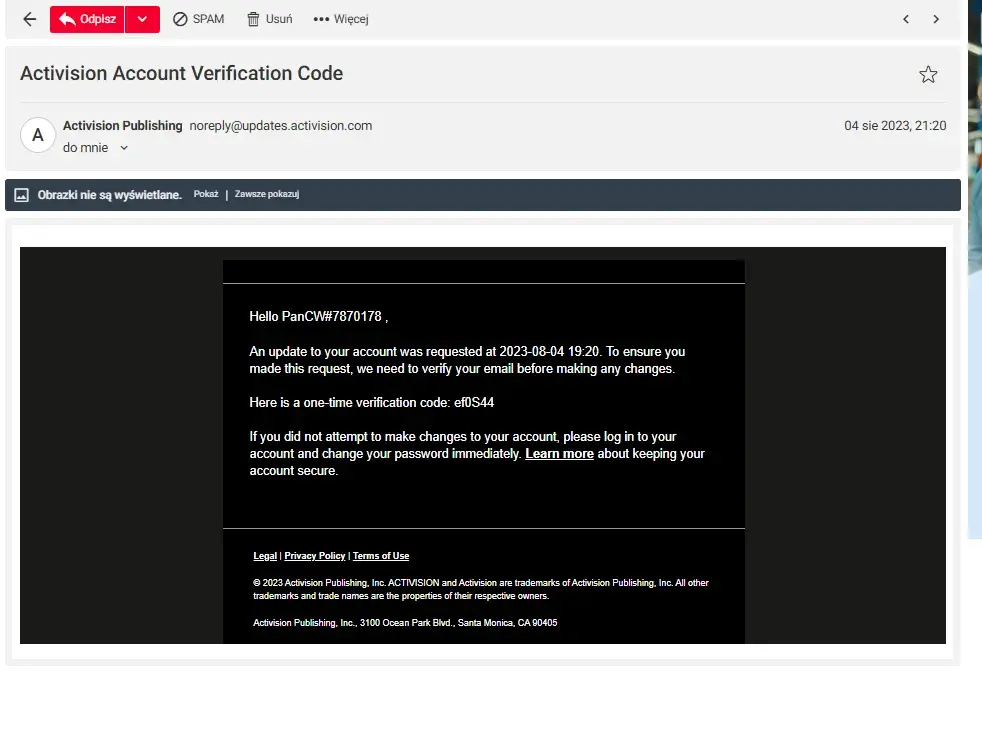The image size is (982, 754).
Task: Delete the email with Usuń
Action: 270,19
